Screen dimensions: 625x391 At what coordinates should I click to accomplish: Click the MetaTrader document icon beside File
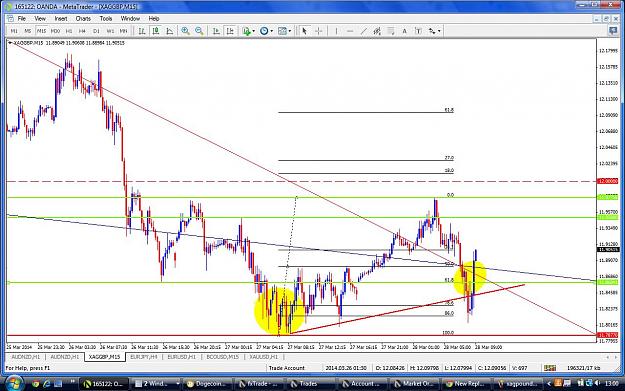point(10,18)
